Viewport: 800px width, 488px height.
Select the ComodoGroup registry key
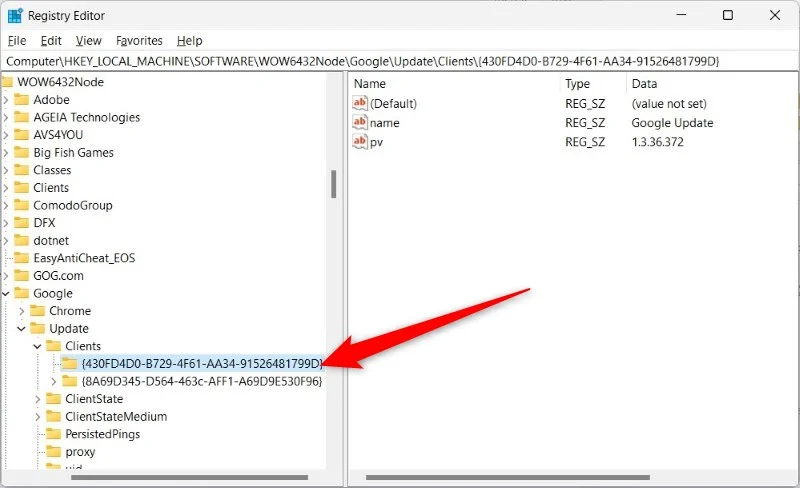tap(73, 205)
